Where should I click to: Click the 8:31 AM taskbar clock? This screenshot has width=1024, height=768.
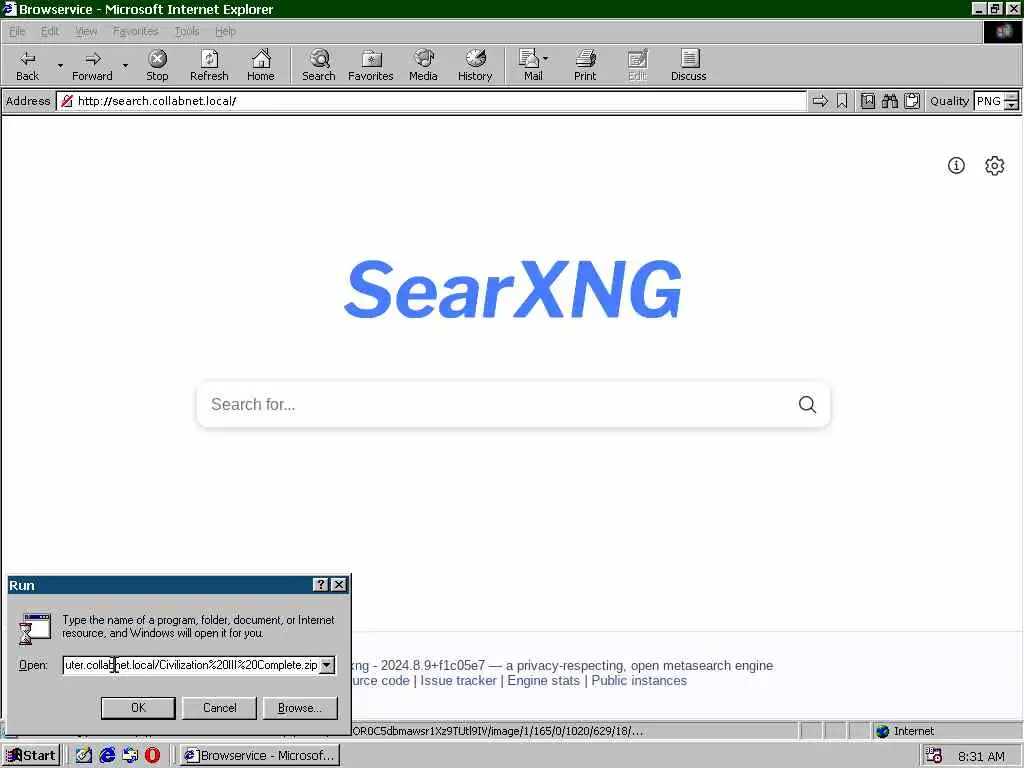pos(981,756)
